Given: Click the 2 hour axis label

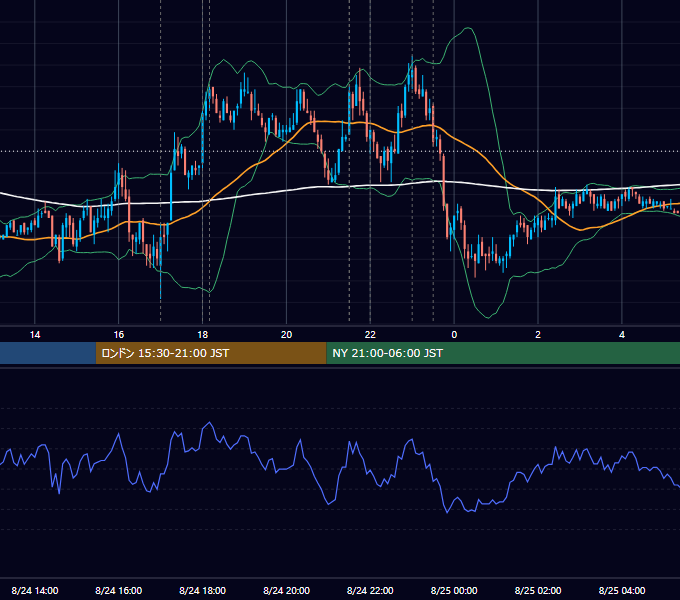Looking at the screenshot, I should pos(538,335).
